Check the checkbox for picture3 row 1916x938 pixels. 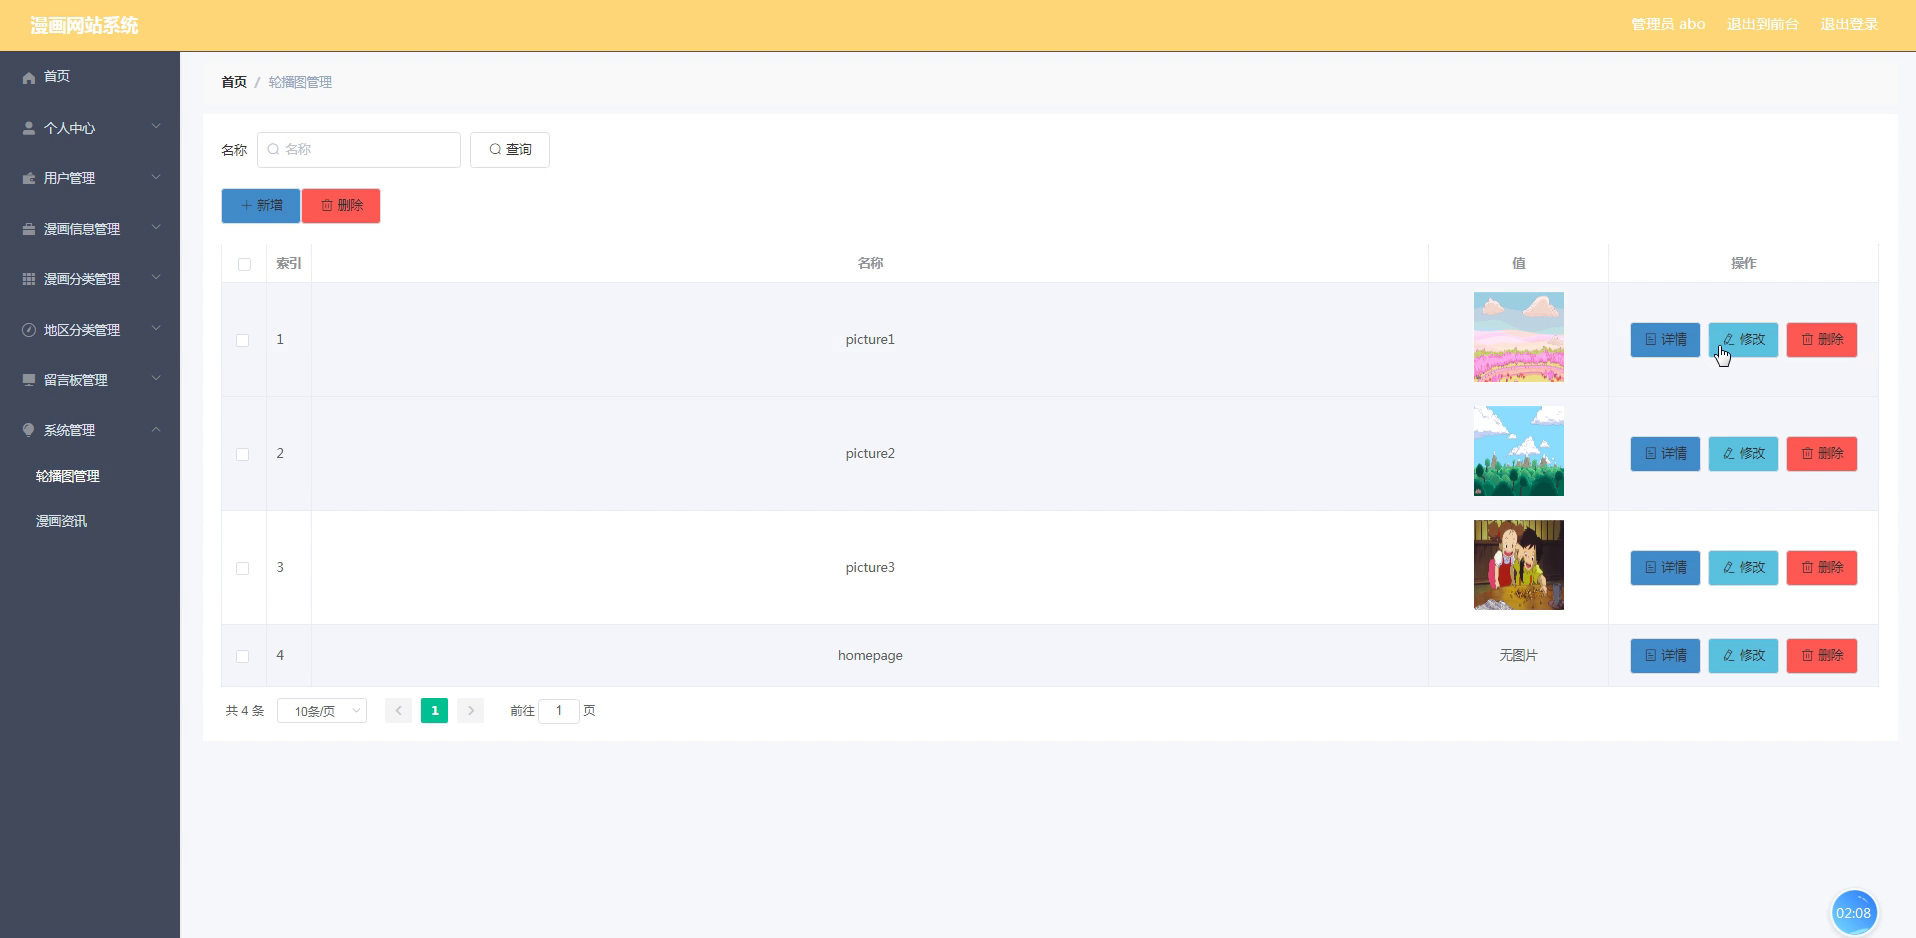tap(242, 568)
